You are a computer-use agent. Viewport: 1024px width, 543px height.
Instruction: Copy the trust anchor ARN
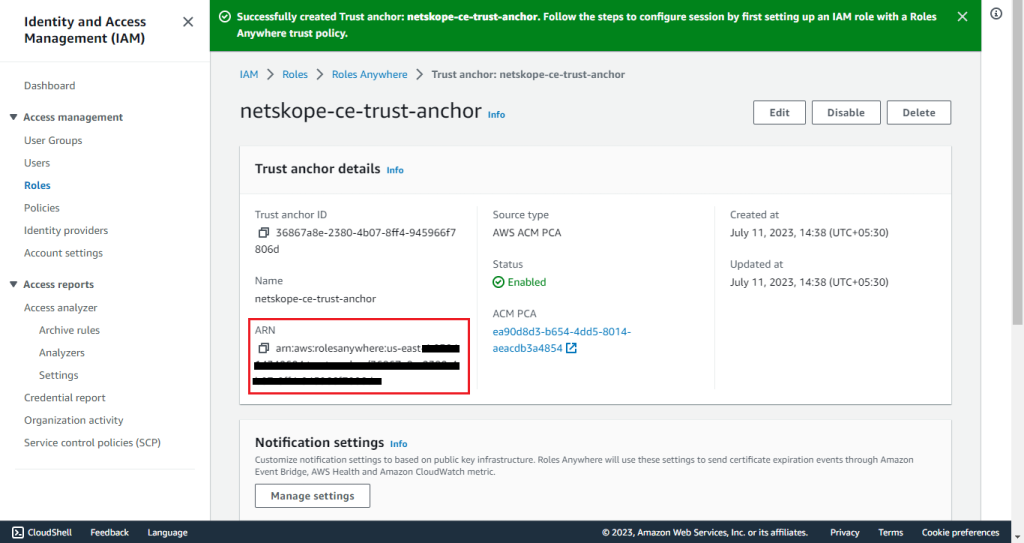(264, 348)
